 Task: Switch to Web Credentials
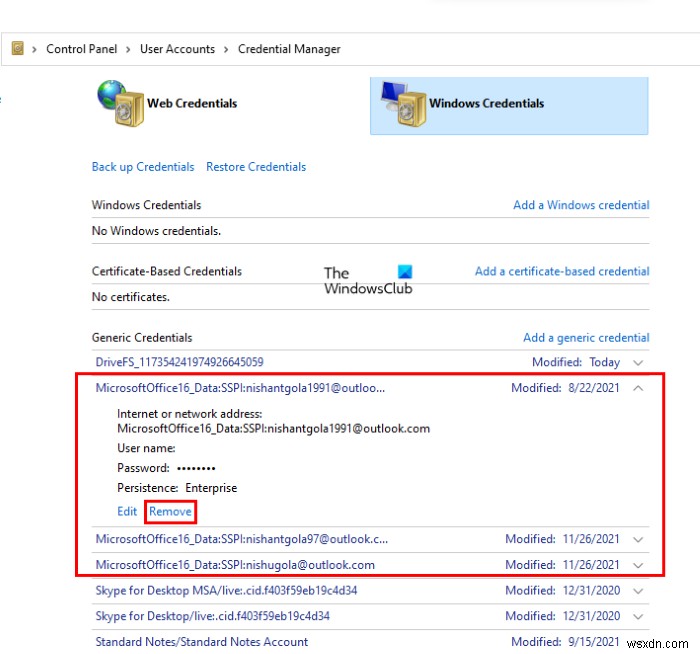pos(192,104)
